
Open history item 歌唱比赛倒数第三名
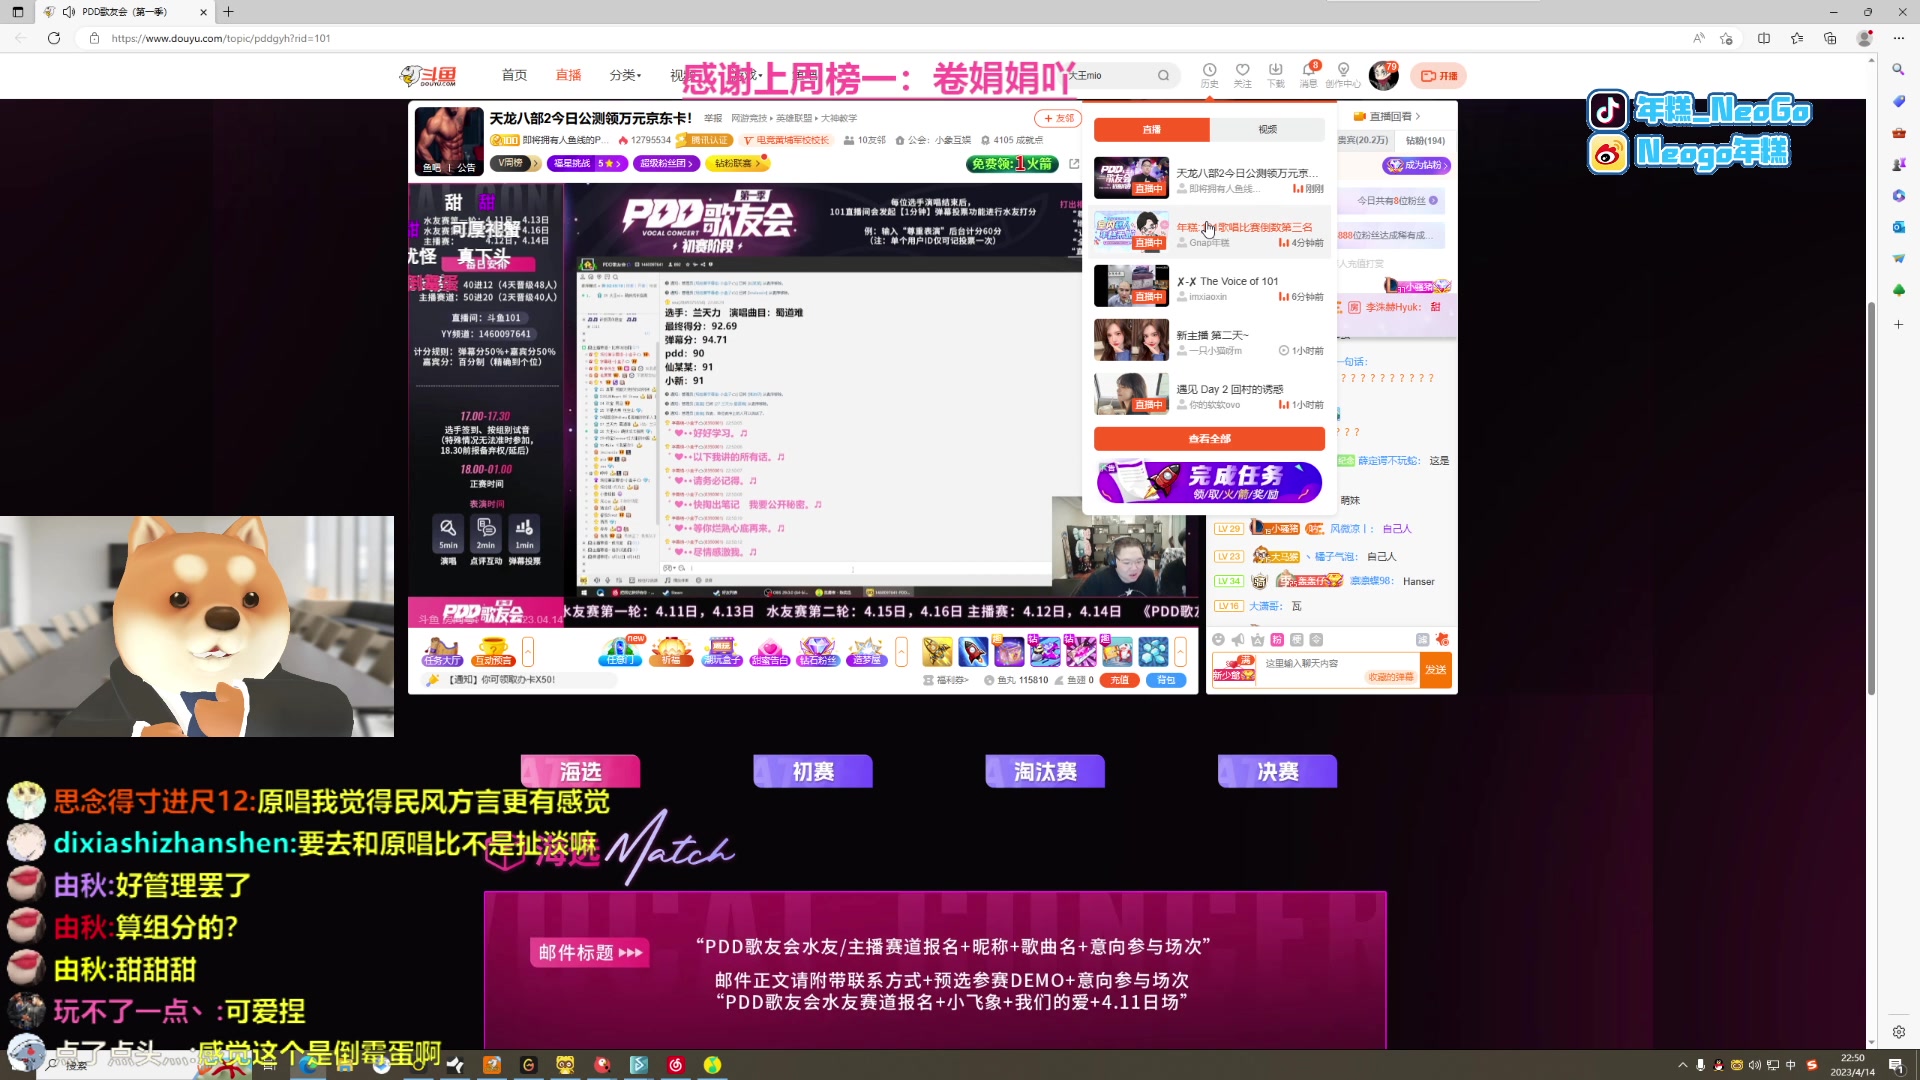click(x=1209, y=232)
